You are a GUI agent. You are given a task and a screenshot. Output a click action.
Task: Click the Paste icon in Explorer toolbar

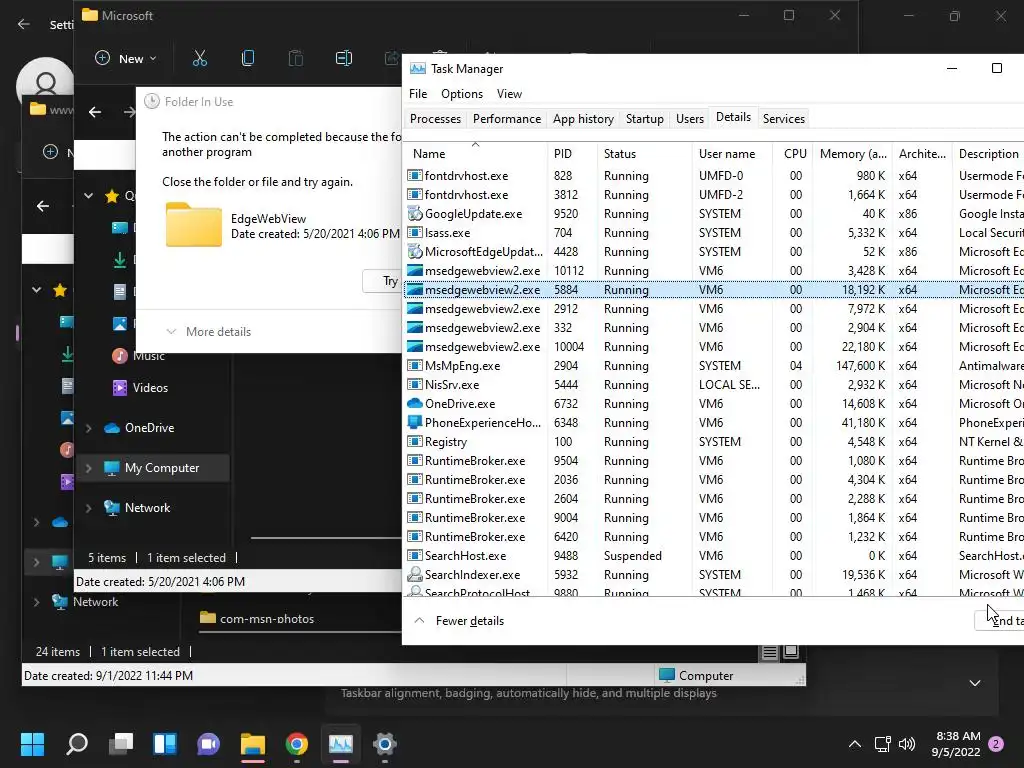[296, 58]
